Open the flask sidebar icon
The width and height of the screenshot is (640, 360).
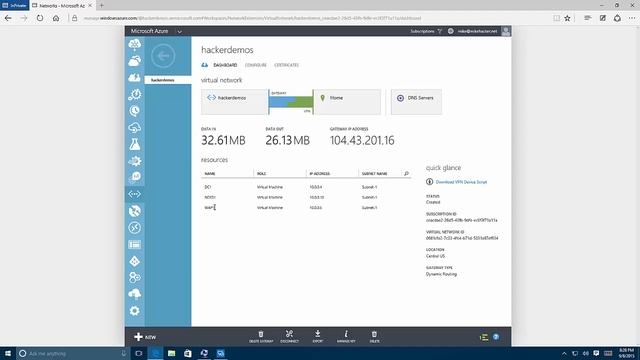point(135,144)
